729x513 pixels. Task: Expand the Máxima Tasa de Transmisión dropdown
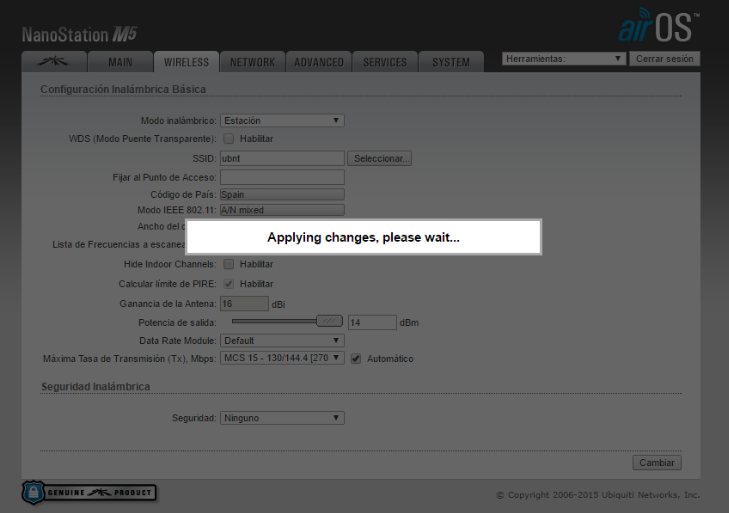point(282,358)
